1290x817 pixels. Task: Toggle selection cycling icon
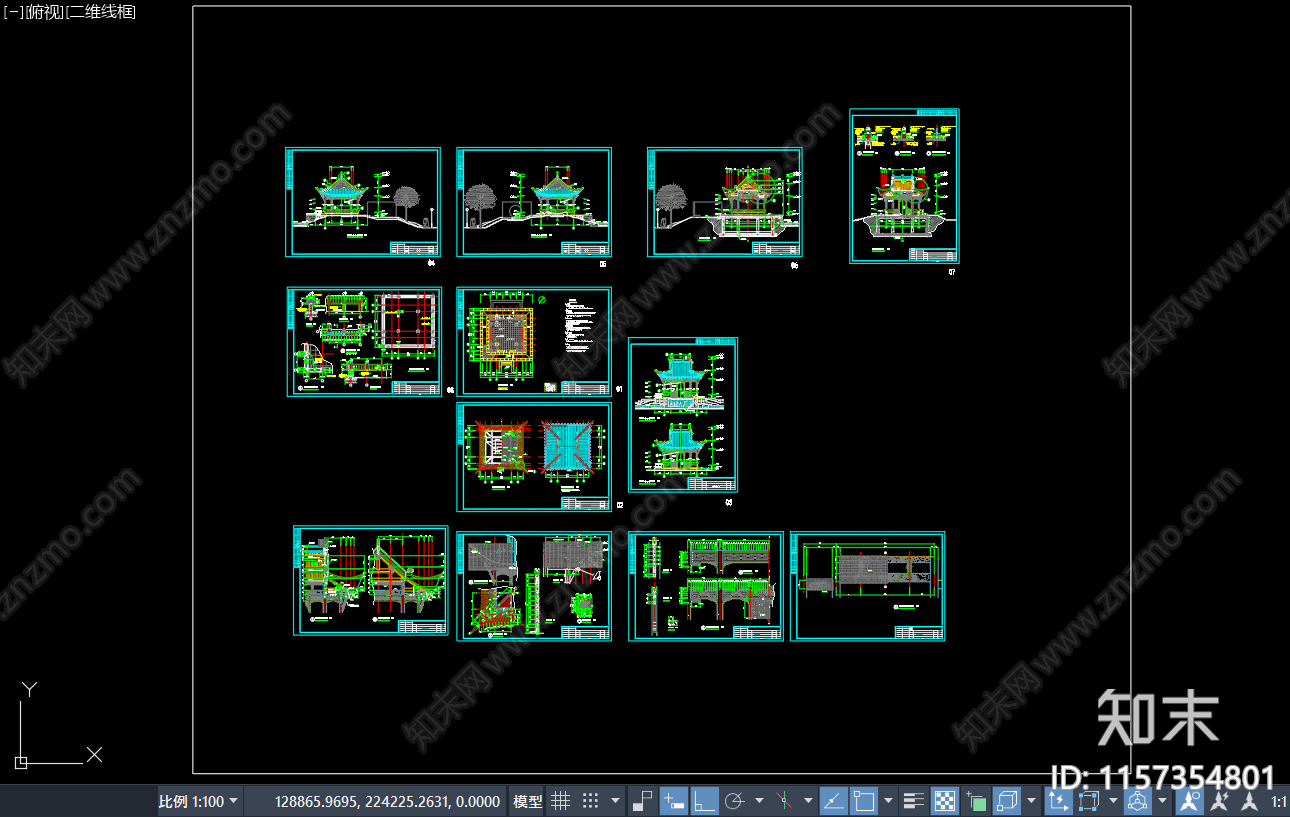point(976,801)
